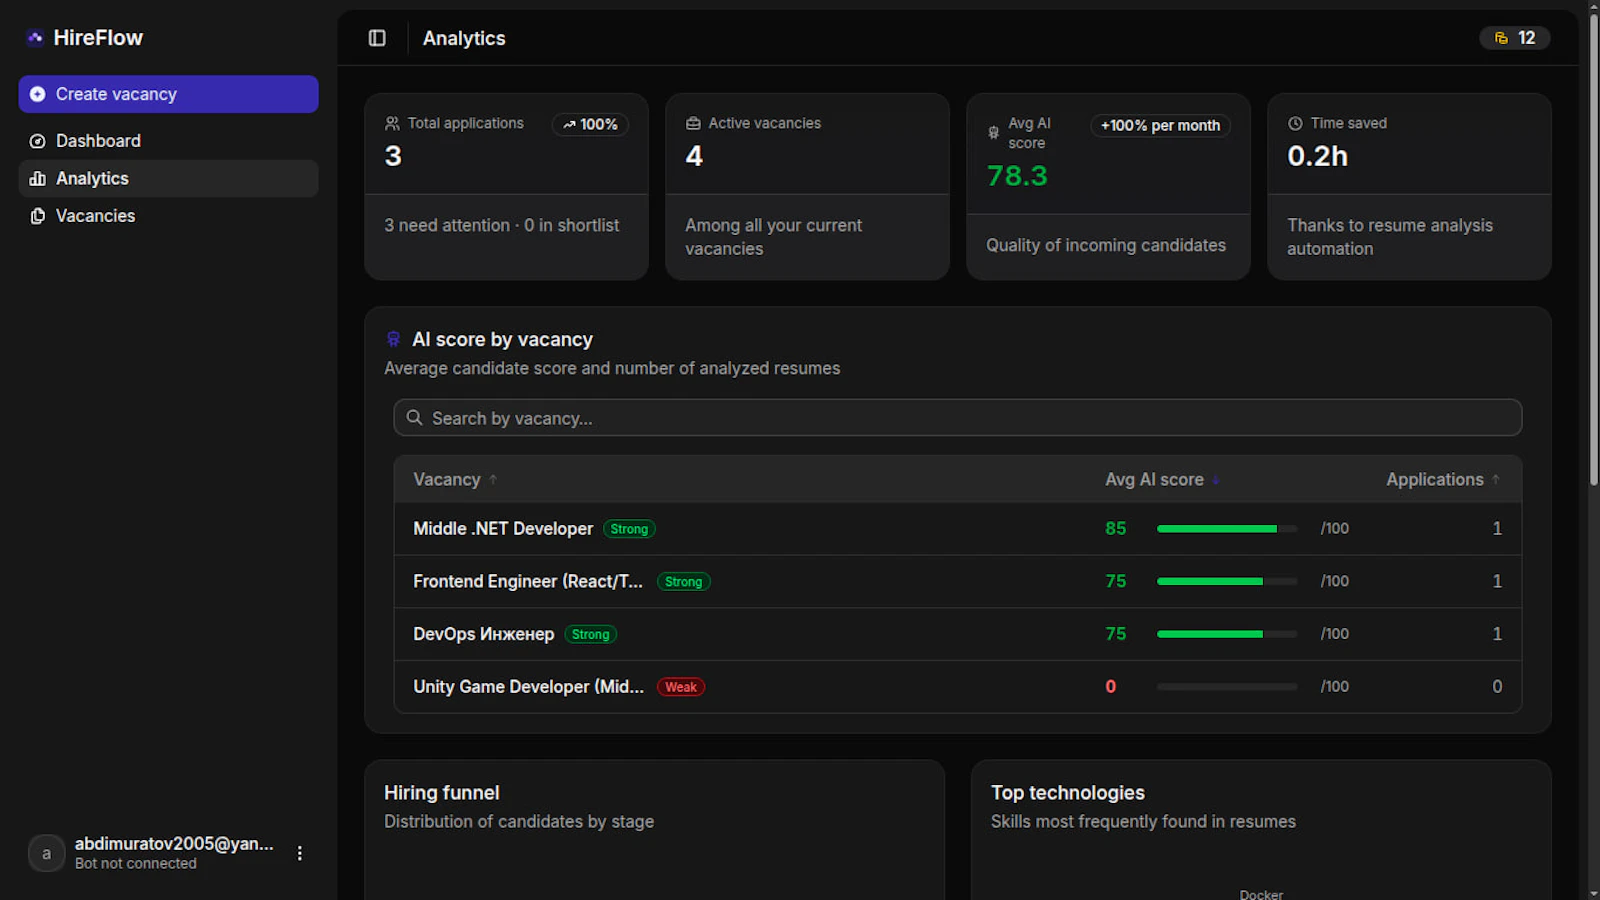Click the Active vacancies briefcase icon
1600x900 pixels.
pyautogui.click(x=693, y=123)
